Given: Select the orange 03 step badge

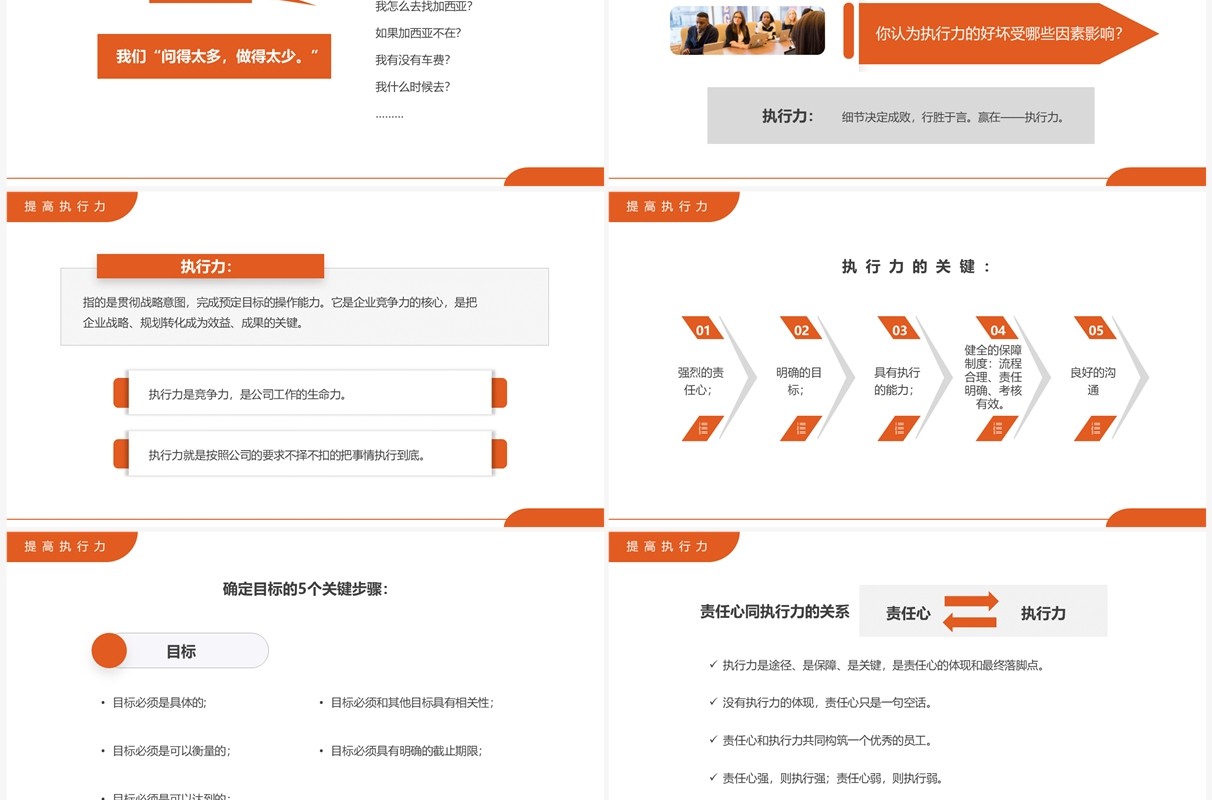Looking at the screenshot, I should (899, 329).
